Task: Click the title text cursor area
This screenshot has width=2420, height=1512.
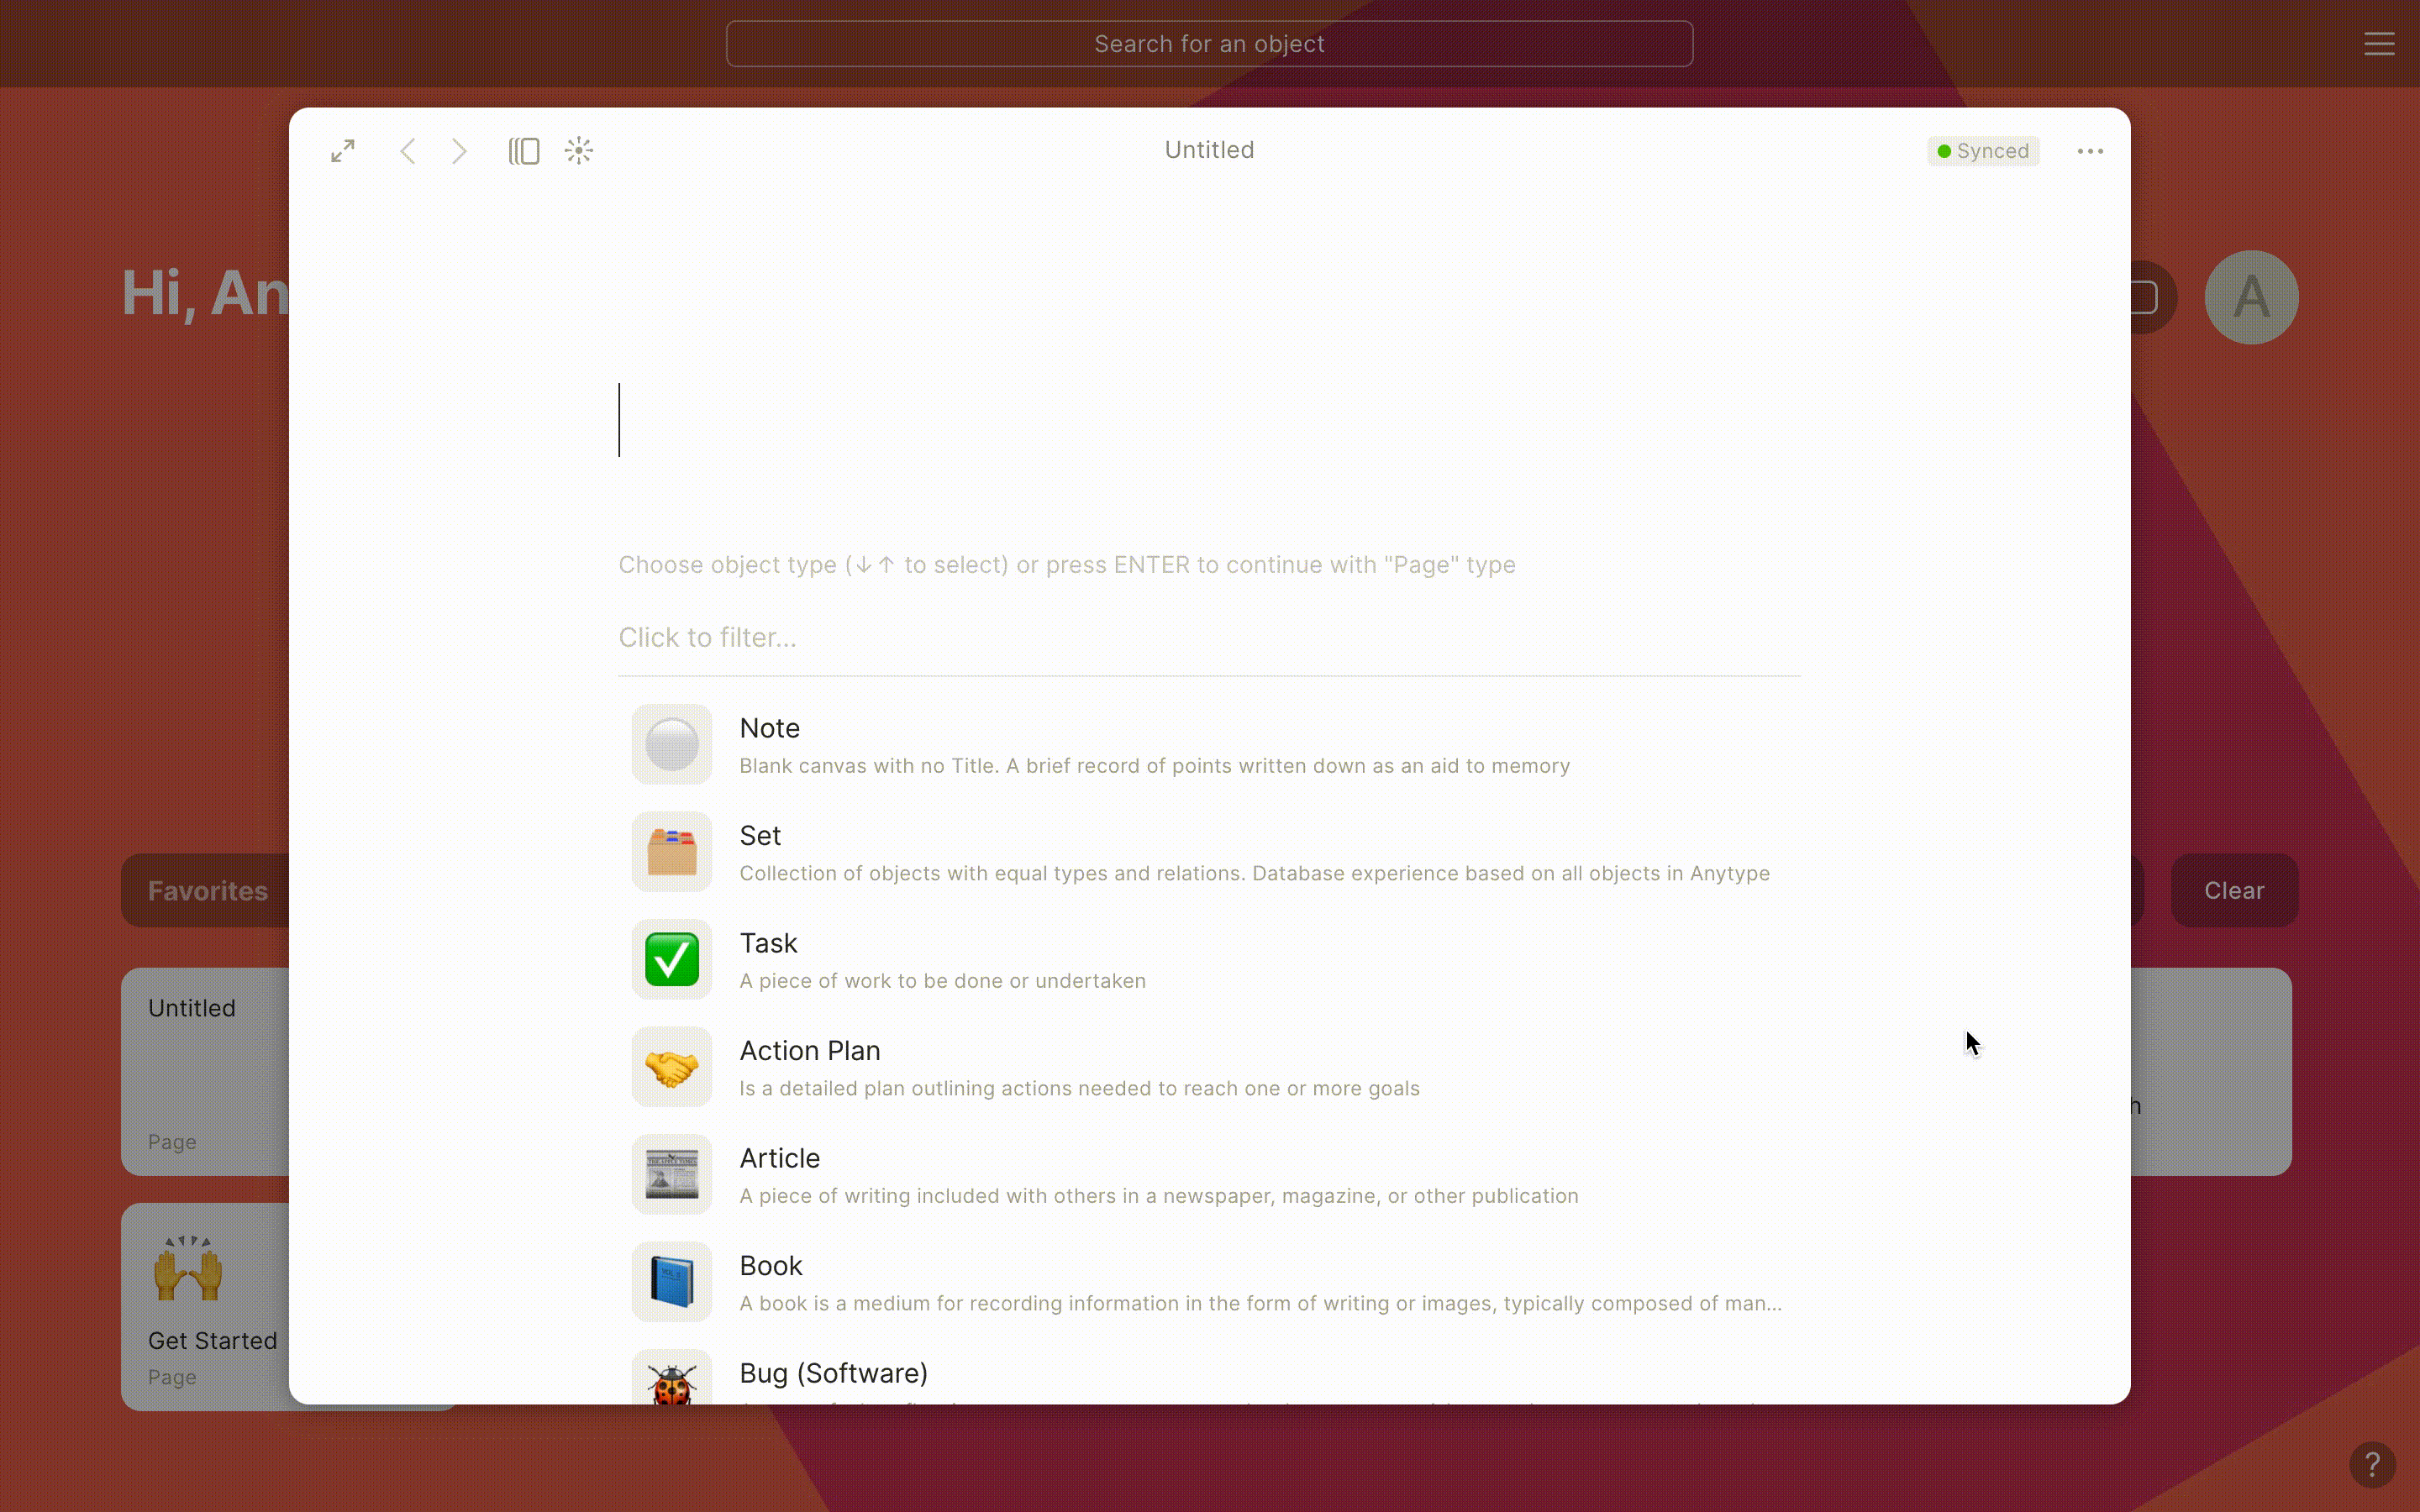Action: coord(1209,420)
